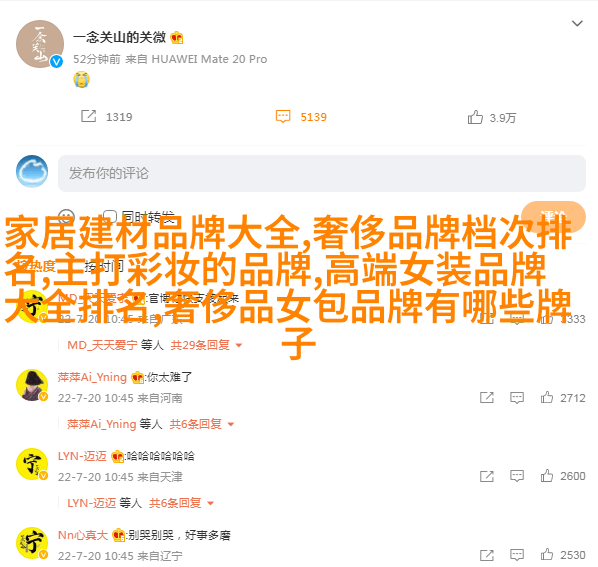Sort comments by 按时间 tab
598x567 pixels.
tap(104, 266)
